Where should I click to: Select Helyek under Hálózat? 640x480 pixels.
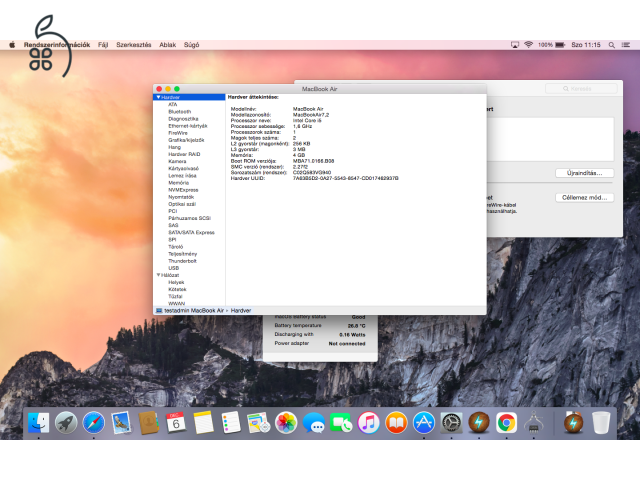[176, 282]
